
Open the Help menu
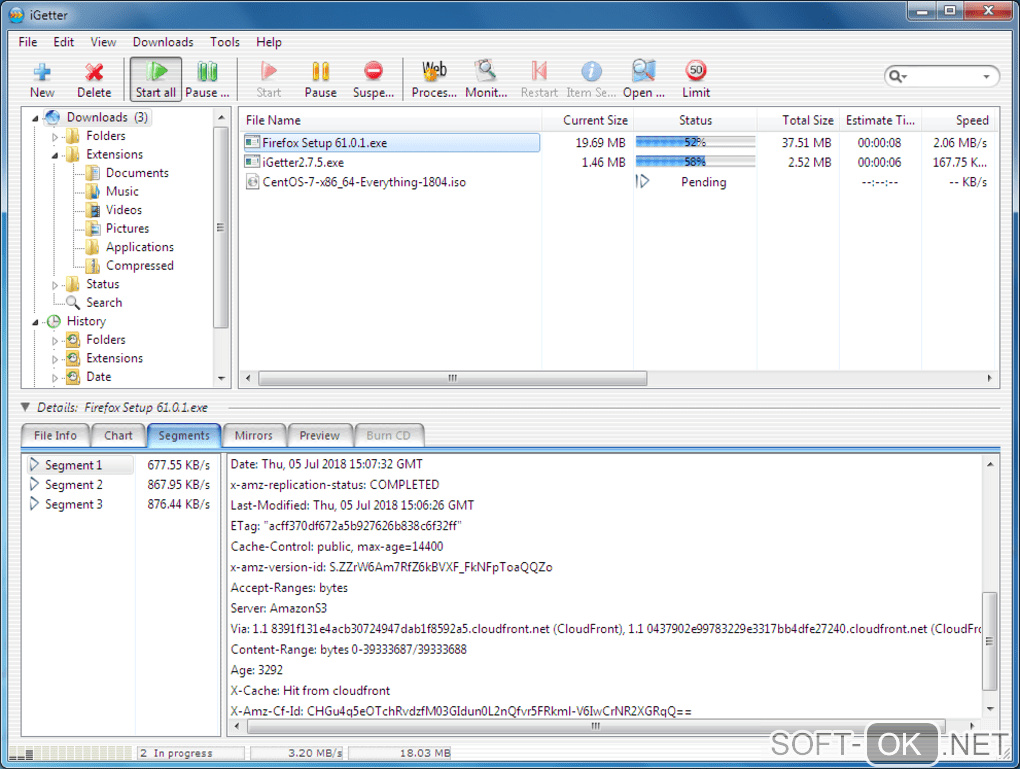[x=269, y=42]
